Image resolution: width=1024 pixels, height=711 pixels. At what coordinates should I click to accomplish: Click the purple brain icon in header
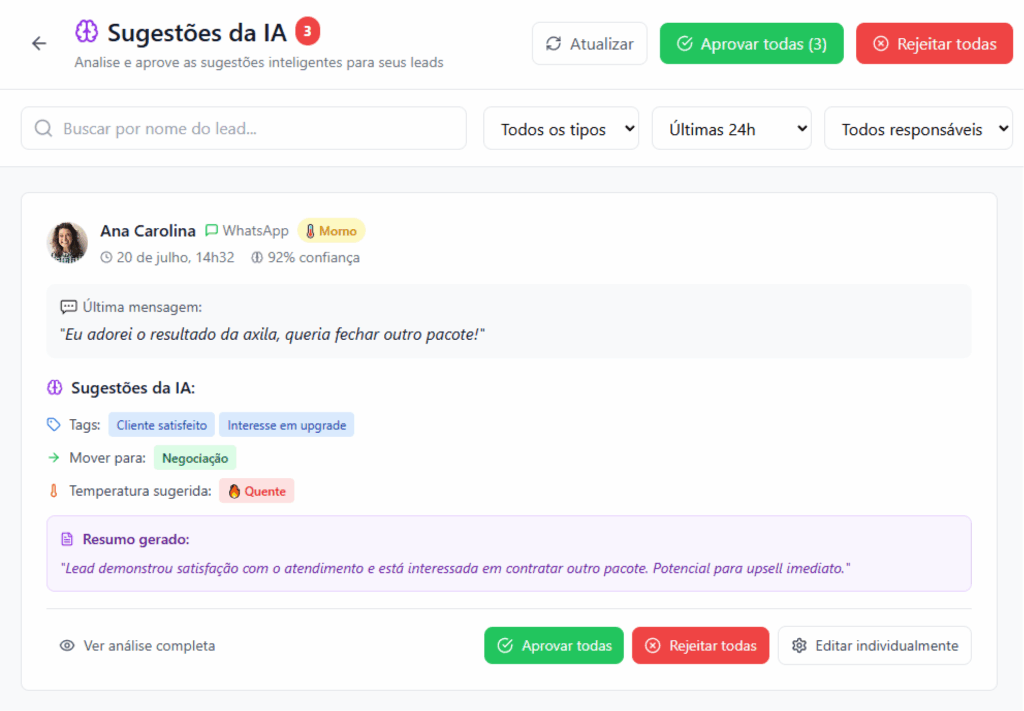pos(87,32)
